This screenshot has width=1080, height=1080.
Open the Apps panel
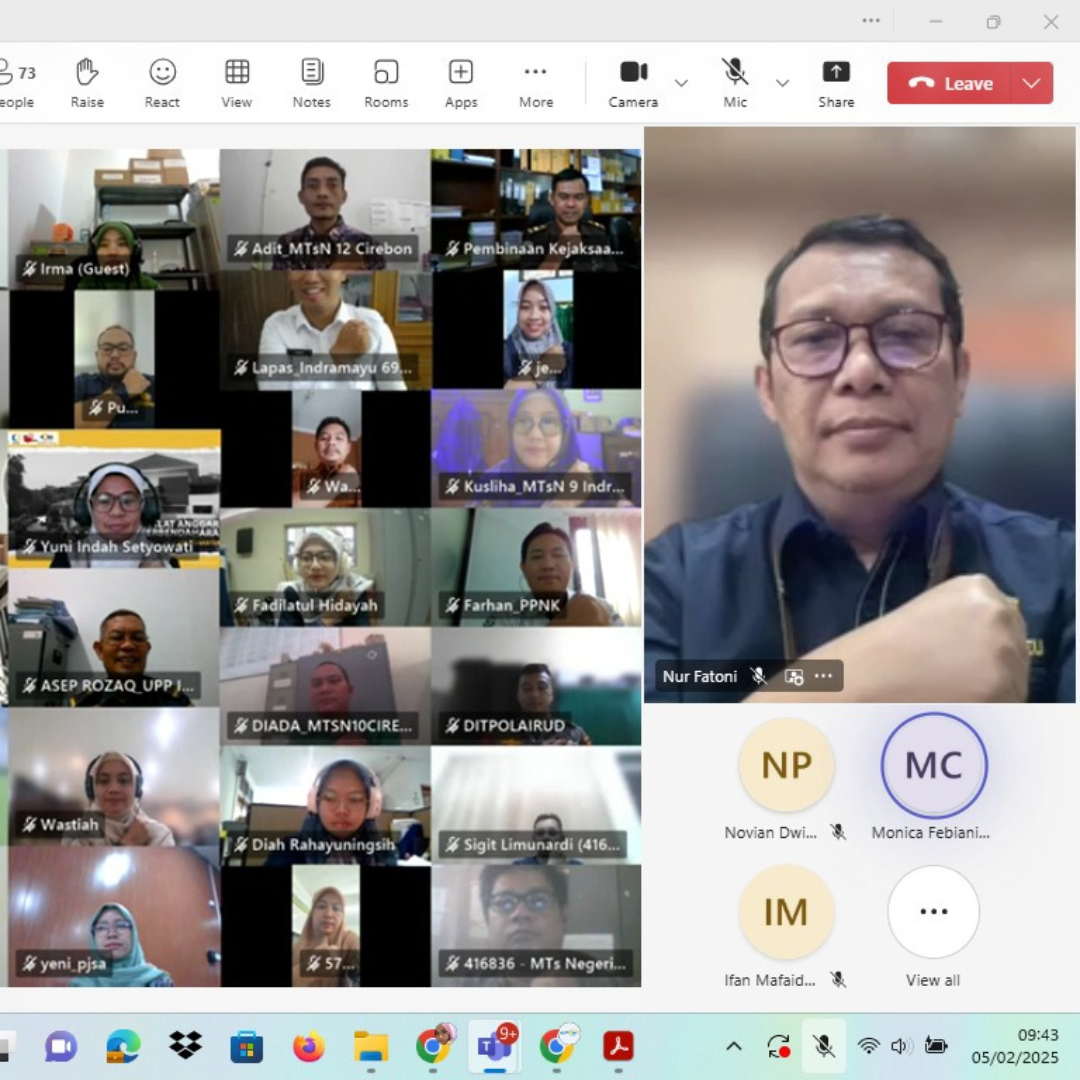pos(461,83)
